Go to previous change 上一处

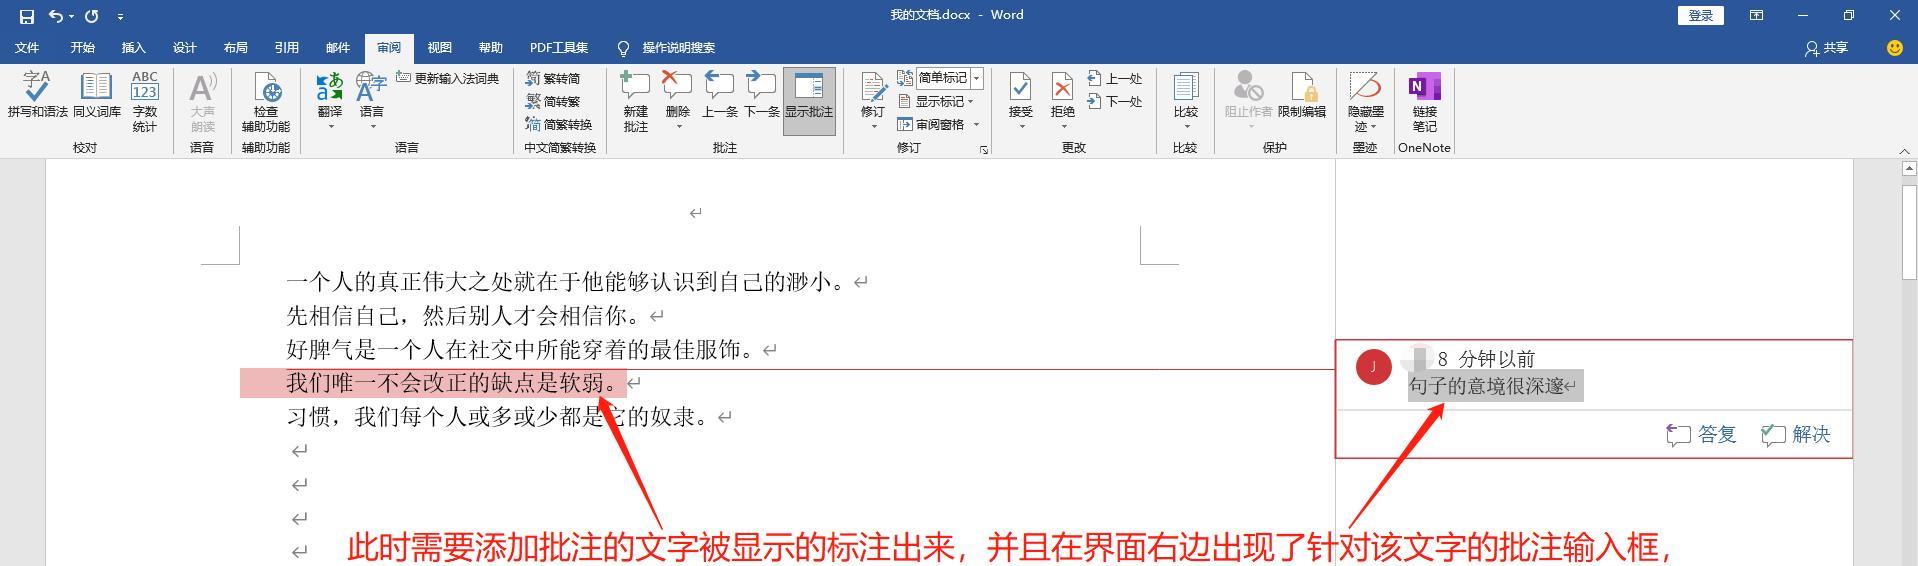1115,78
